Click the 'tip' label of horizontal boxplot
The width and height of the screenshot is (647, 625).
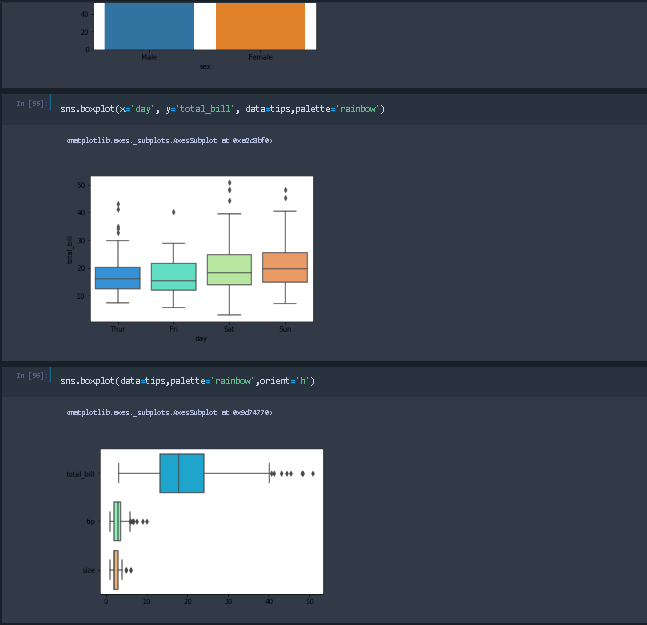[x=90, y=521]
